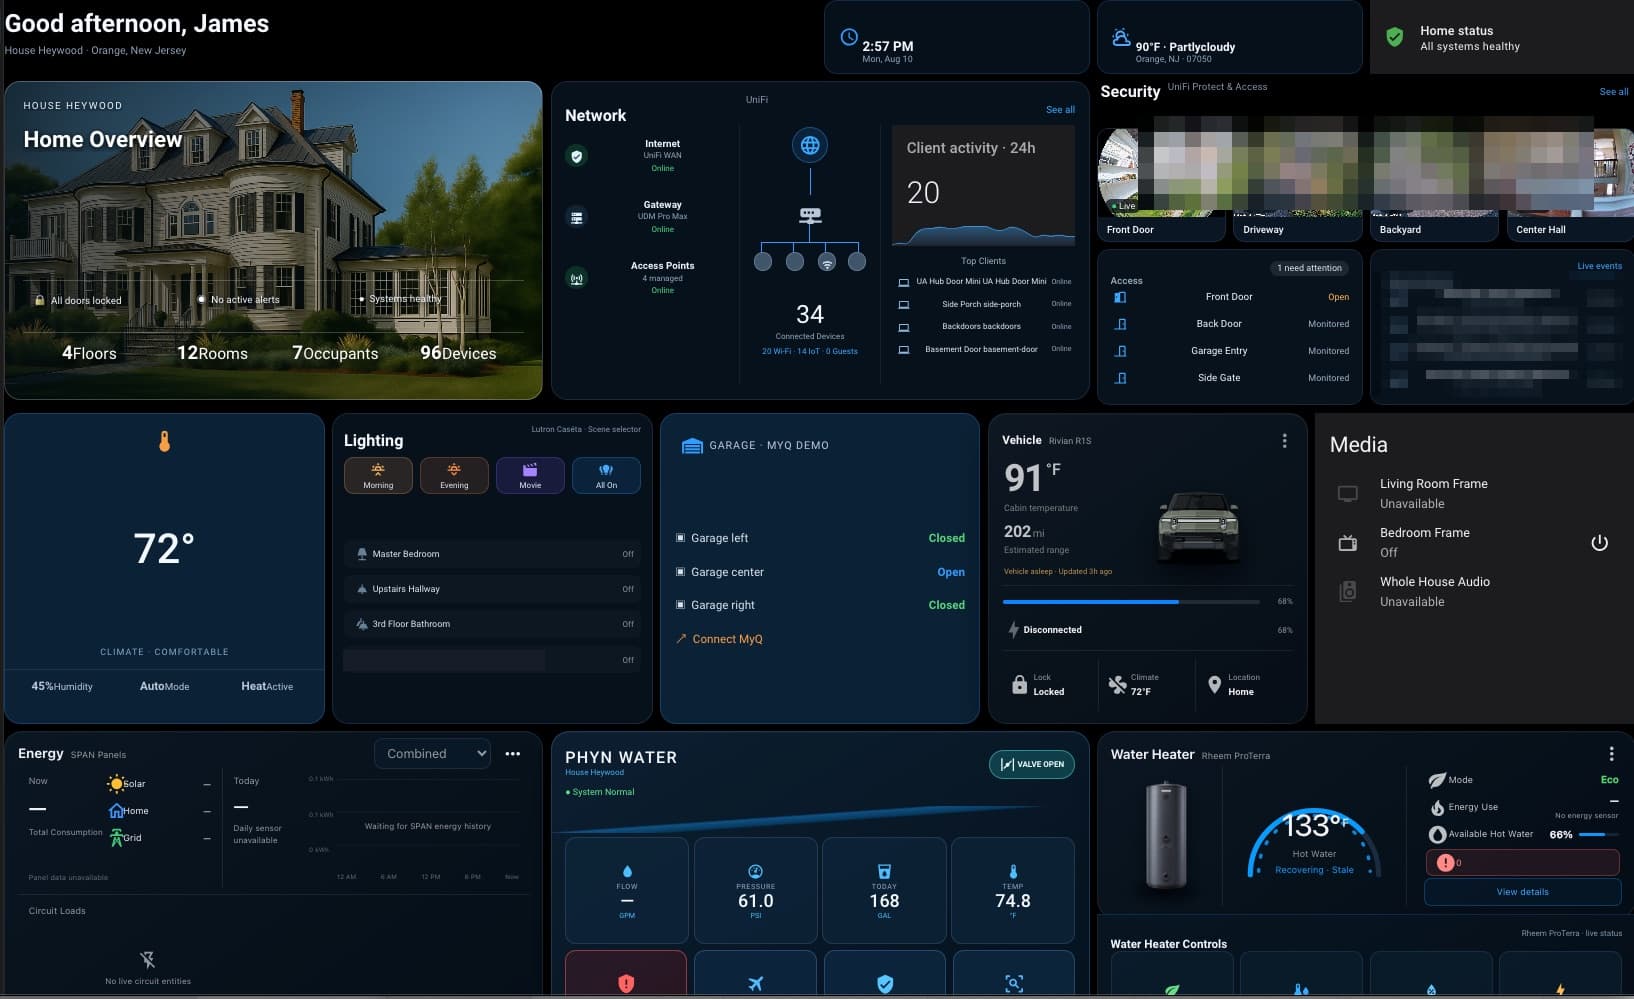Toggle power for Bedroom Frame

click(1599, 543)
